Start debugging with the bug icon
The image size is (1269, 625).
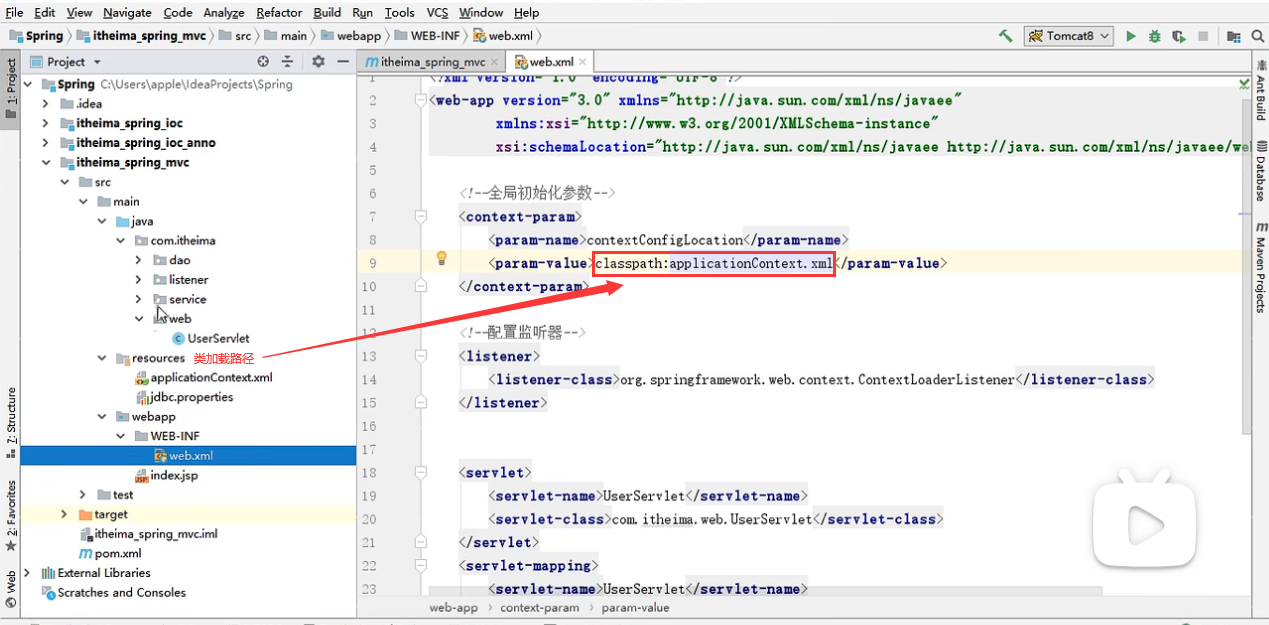click(x=1155, y=36)
